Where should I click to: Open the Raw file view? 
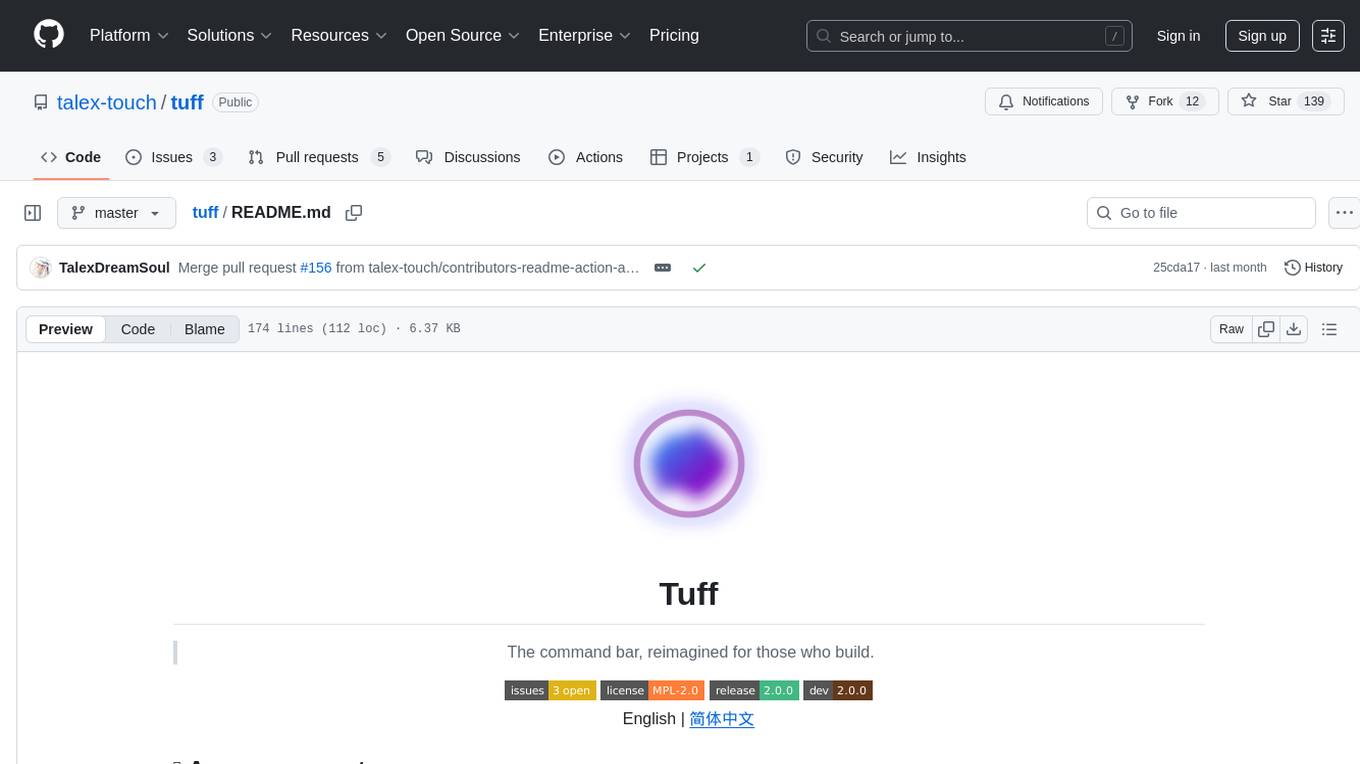pos(1231,329)
